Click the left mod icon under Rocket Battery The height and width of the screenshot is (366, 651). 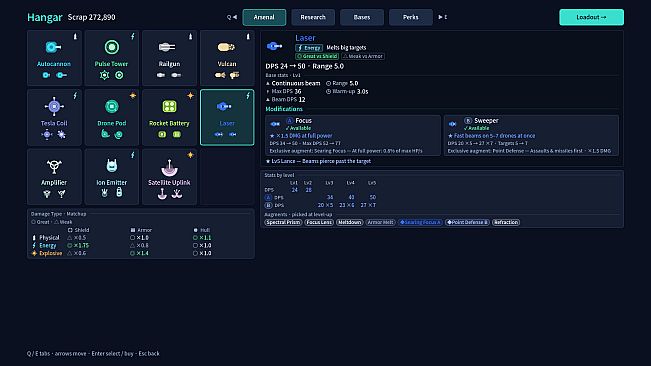[x=162, y=134]
